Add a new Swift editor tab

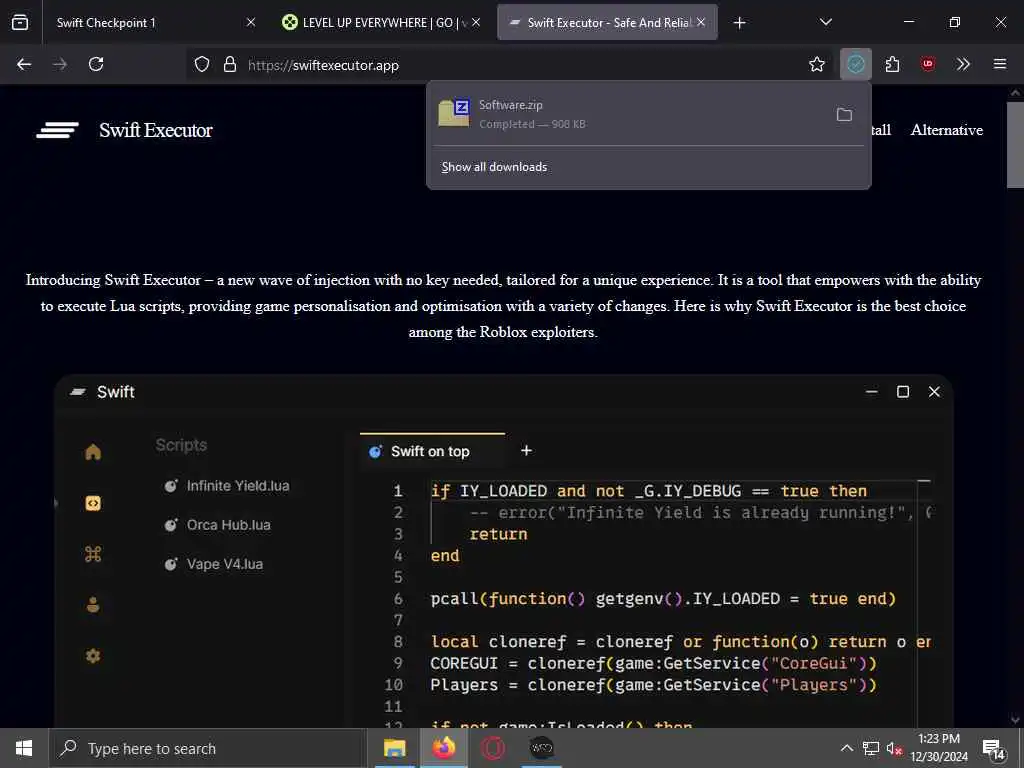point(526,451)
